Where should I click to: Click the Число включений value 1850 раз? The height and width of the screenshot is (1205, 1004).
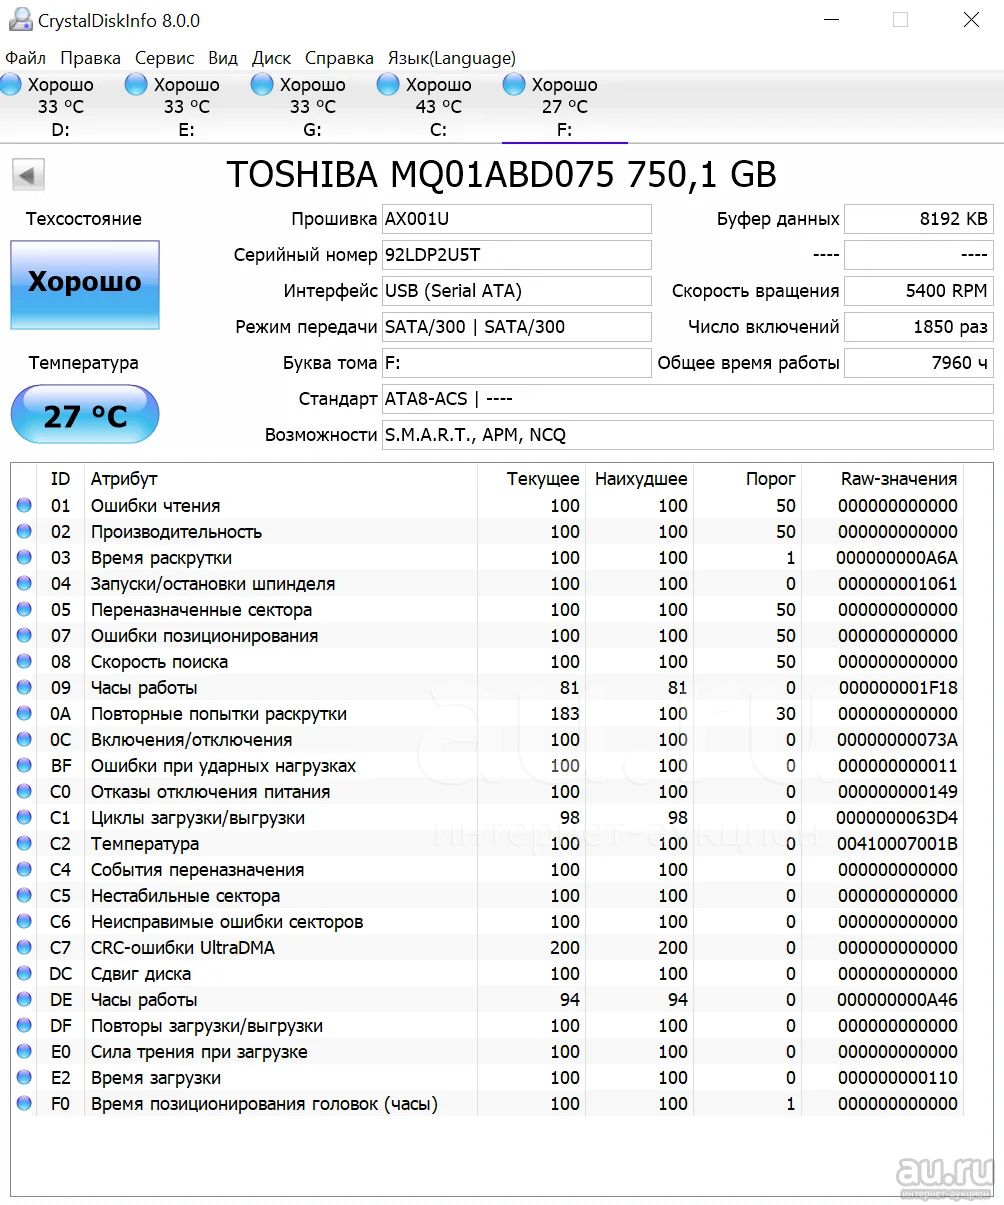click(x=919, y=327)
